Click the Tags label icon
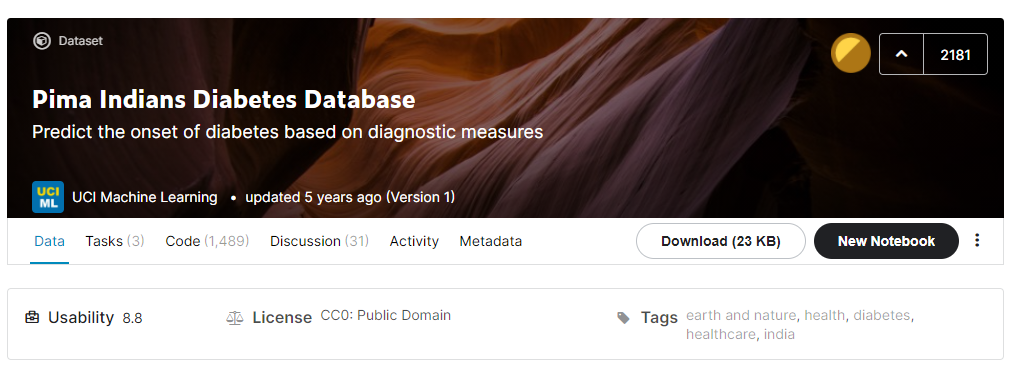 click(x=623, y=318)
